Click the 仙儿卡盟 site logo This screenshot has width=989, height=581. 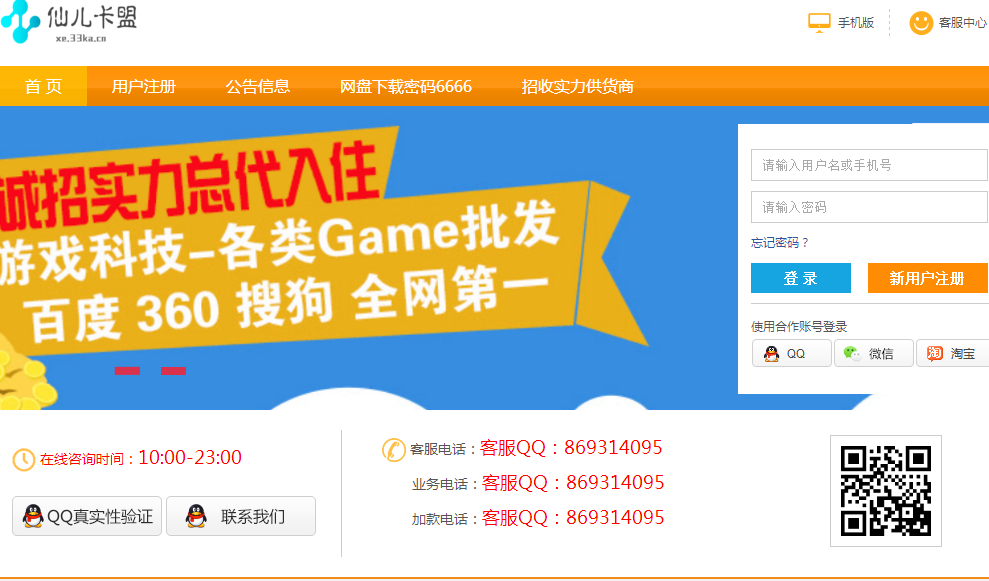click(69, 21)
